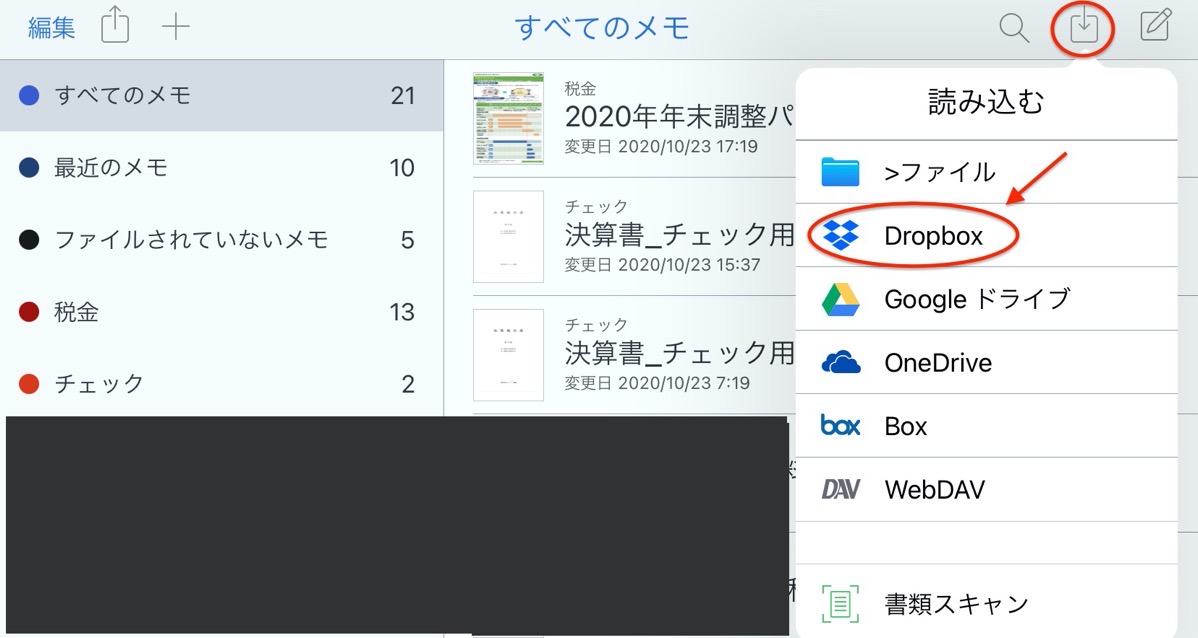Viewport: 1198px width, 638px height.
Task: Click count 21 for すべてのメモ
Action: pos(403,96)
